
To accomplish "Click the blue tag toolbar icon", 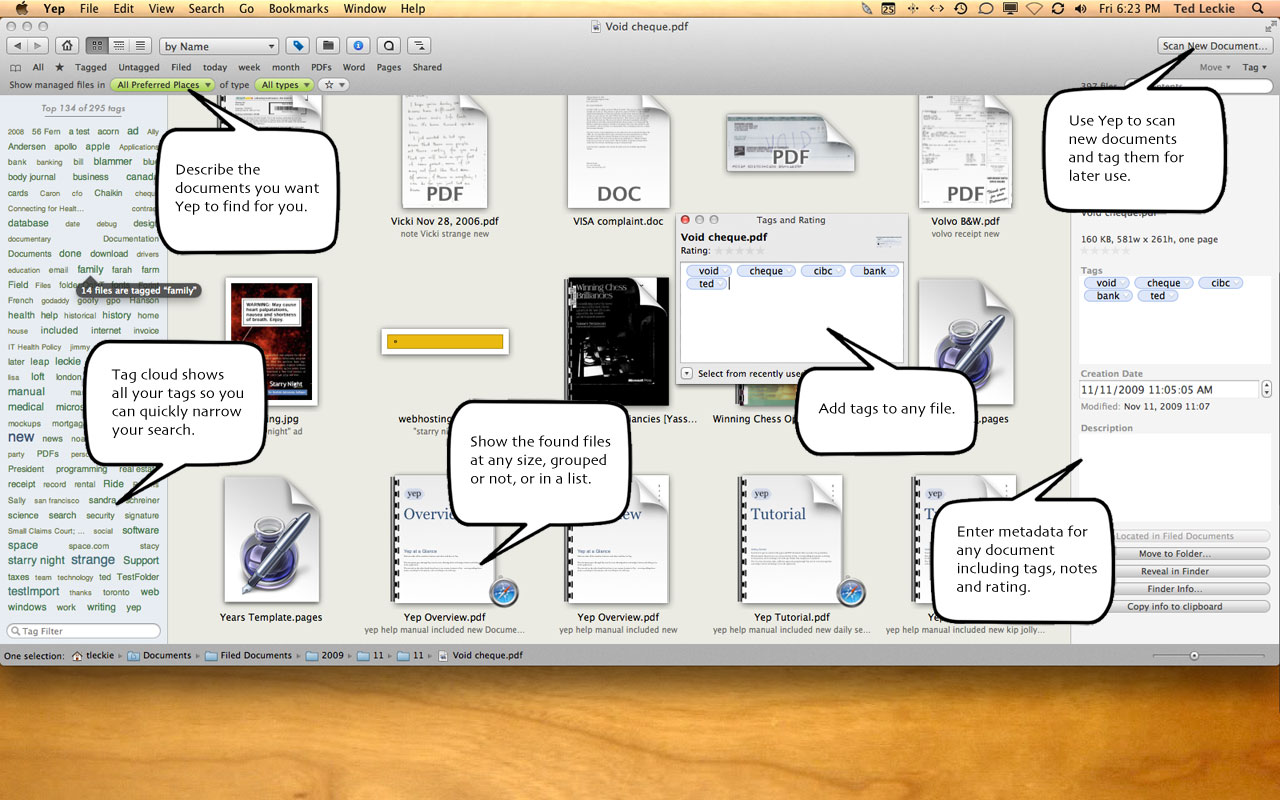I will pos(296,46).
